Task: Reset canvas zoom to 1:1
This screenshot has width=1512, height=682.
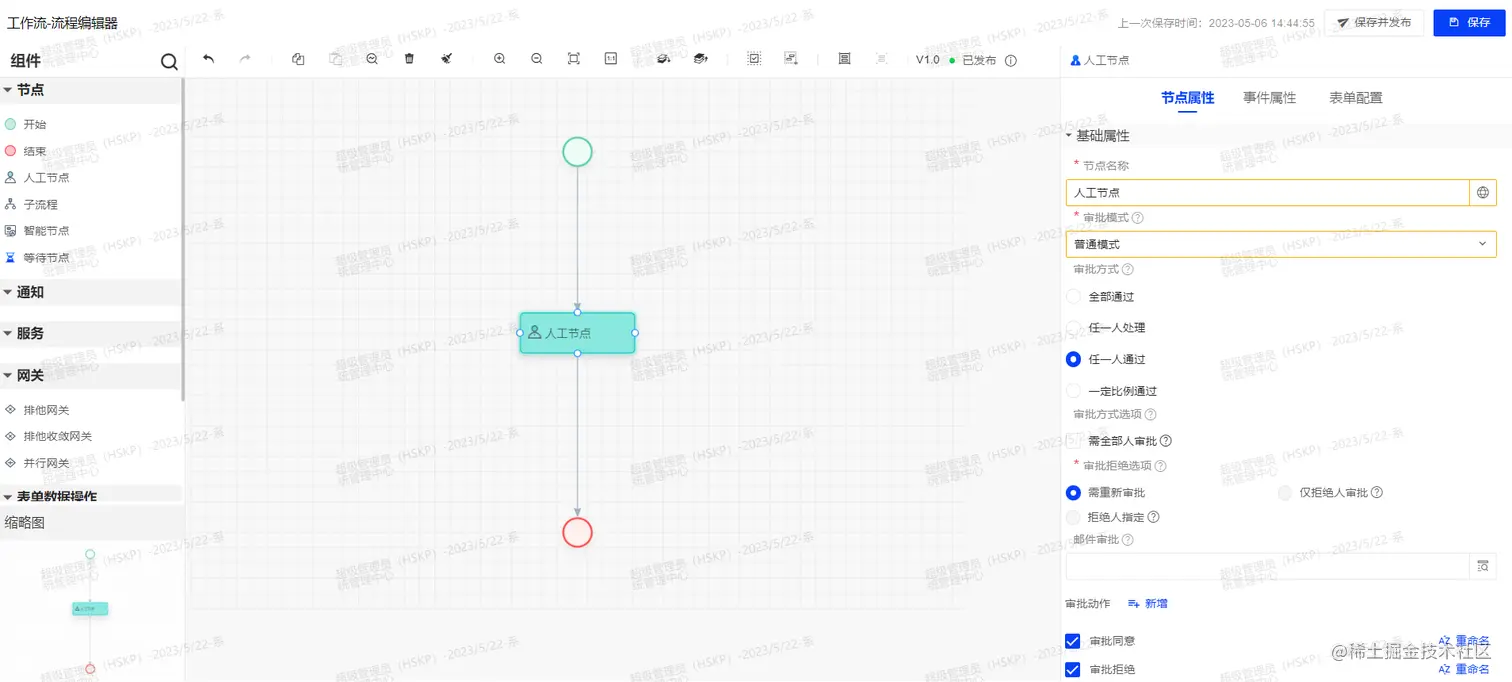Action: (x=611, y=59)
